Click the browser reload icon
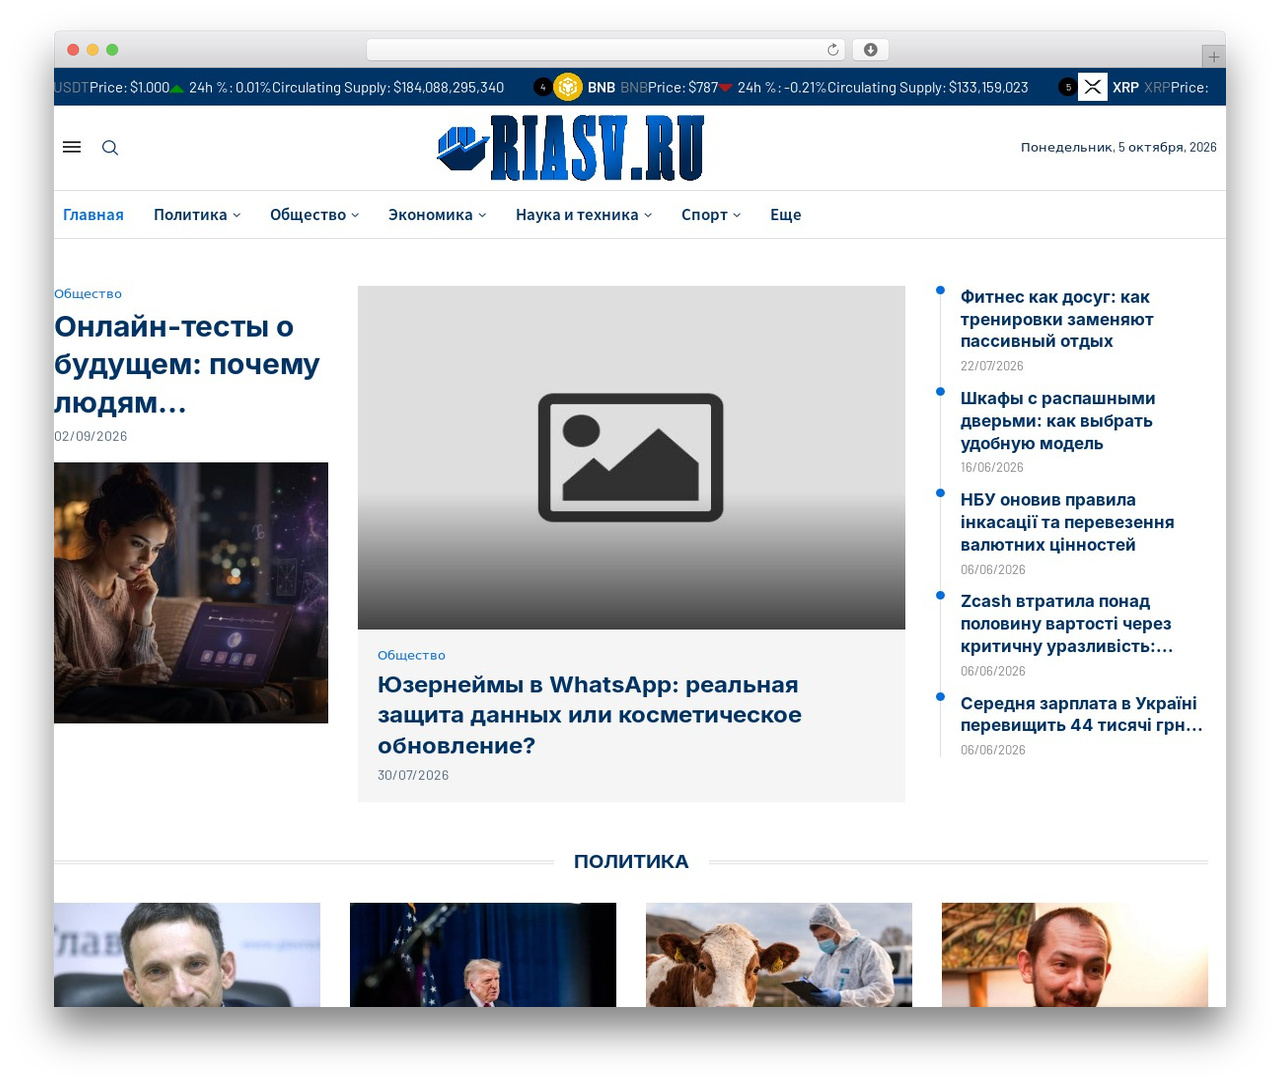 (833, 50)
